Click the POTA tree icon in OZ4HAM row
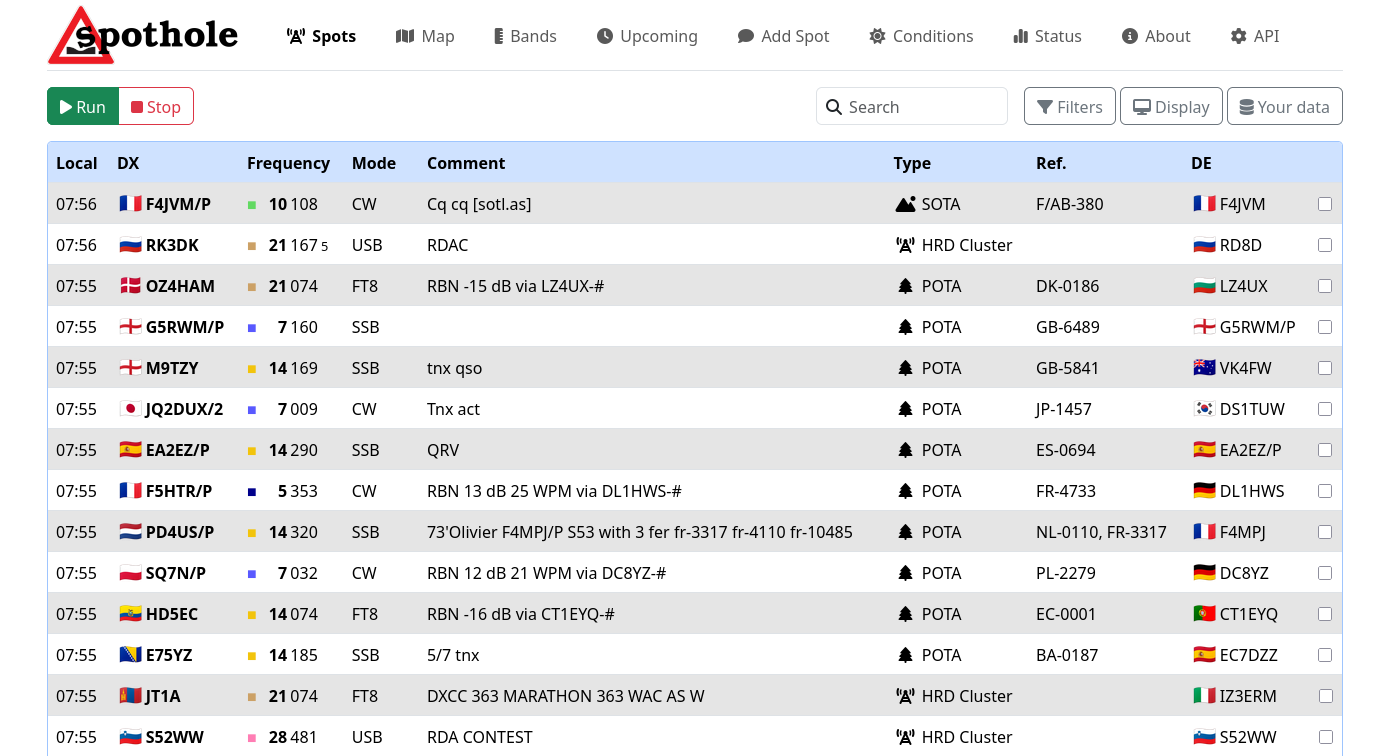 [905, 286]
